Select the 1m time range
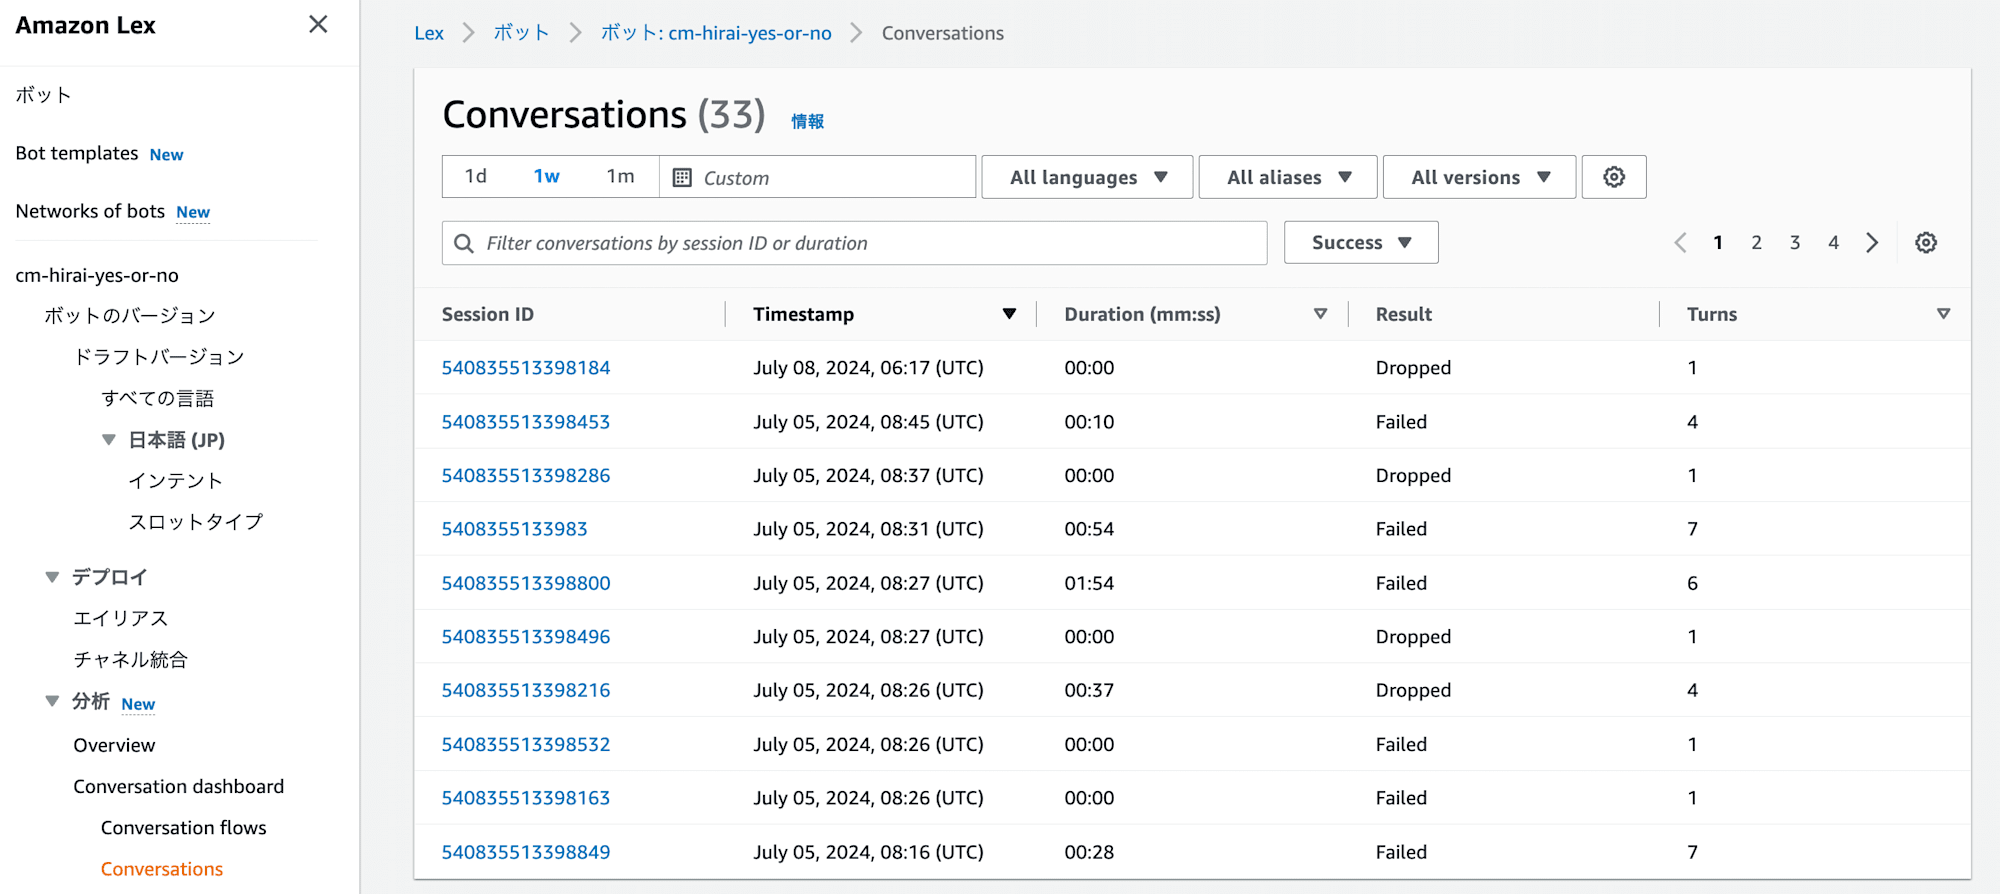 point(620,176)
